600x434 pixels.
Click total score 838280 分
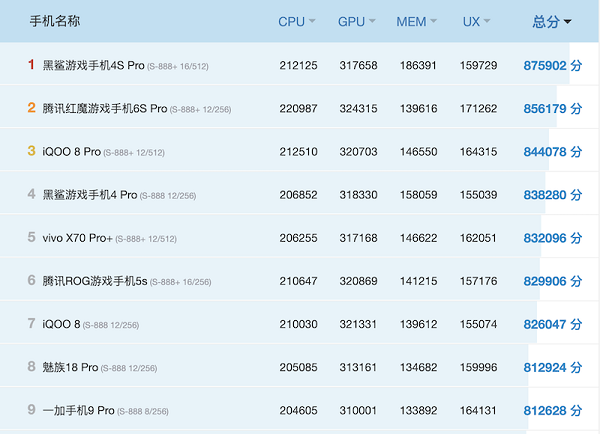(553, 195)
